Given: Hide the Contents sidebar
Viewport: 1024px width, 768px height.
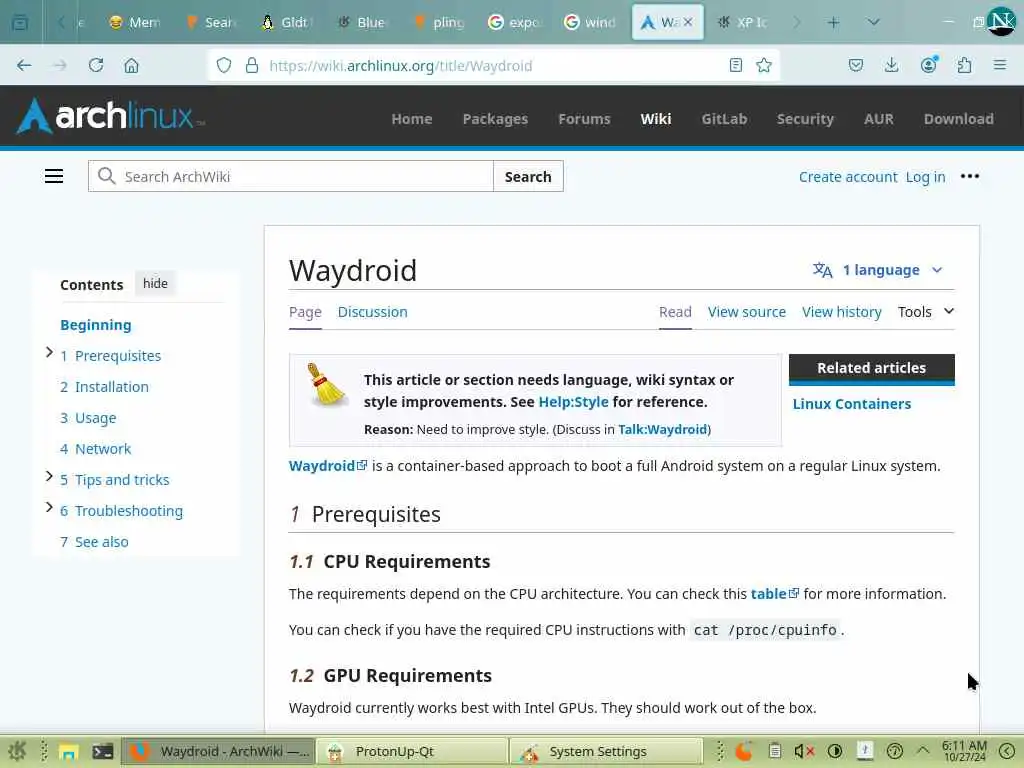Looking at the screenshot, I should (155, 283).
